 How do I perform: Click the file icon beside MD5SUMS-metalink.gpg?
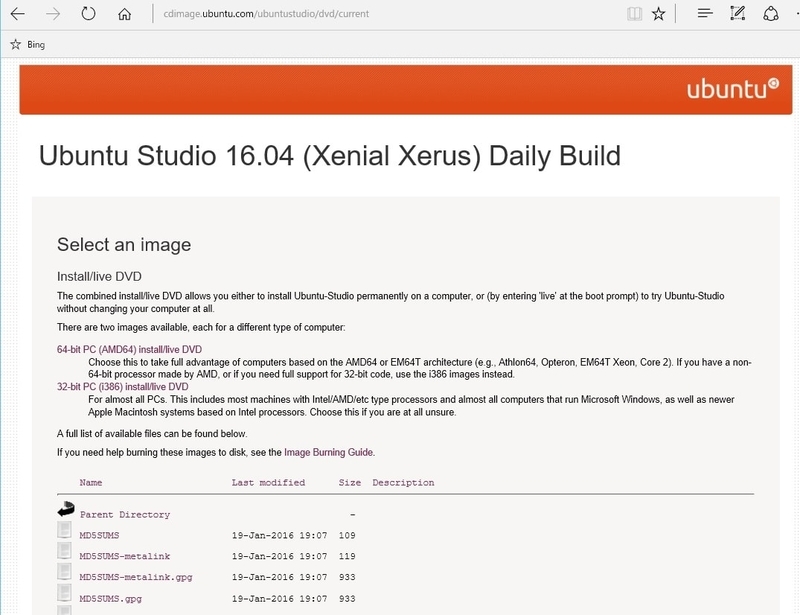(64, 572)
